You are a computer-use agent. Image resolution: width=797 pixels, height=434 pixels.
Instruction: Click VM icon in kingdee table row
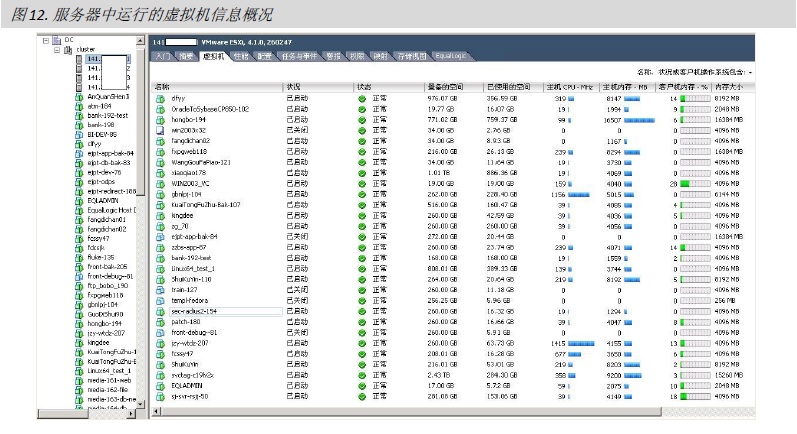(161, 215)
